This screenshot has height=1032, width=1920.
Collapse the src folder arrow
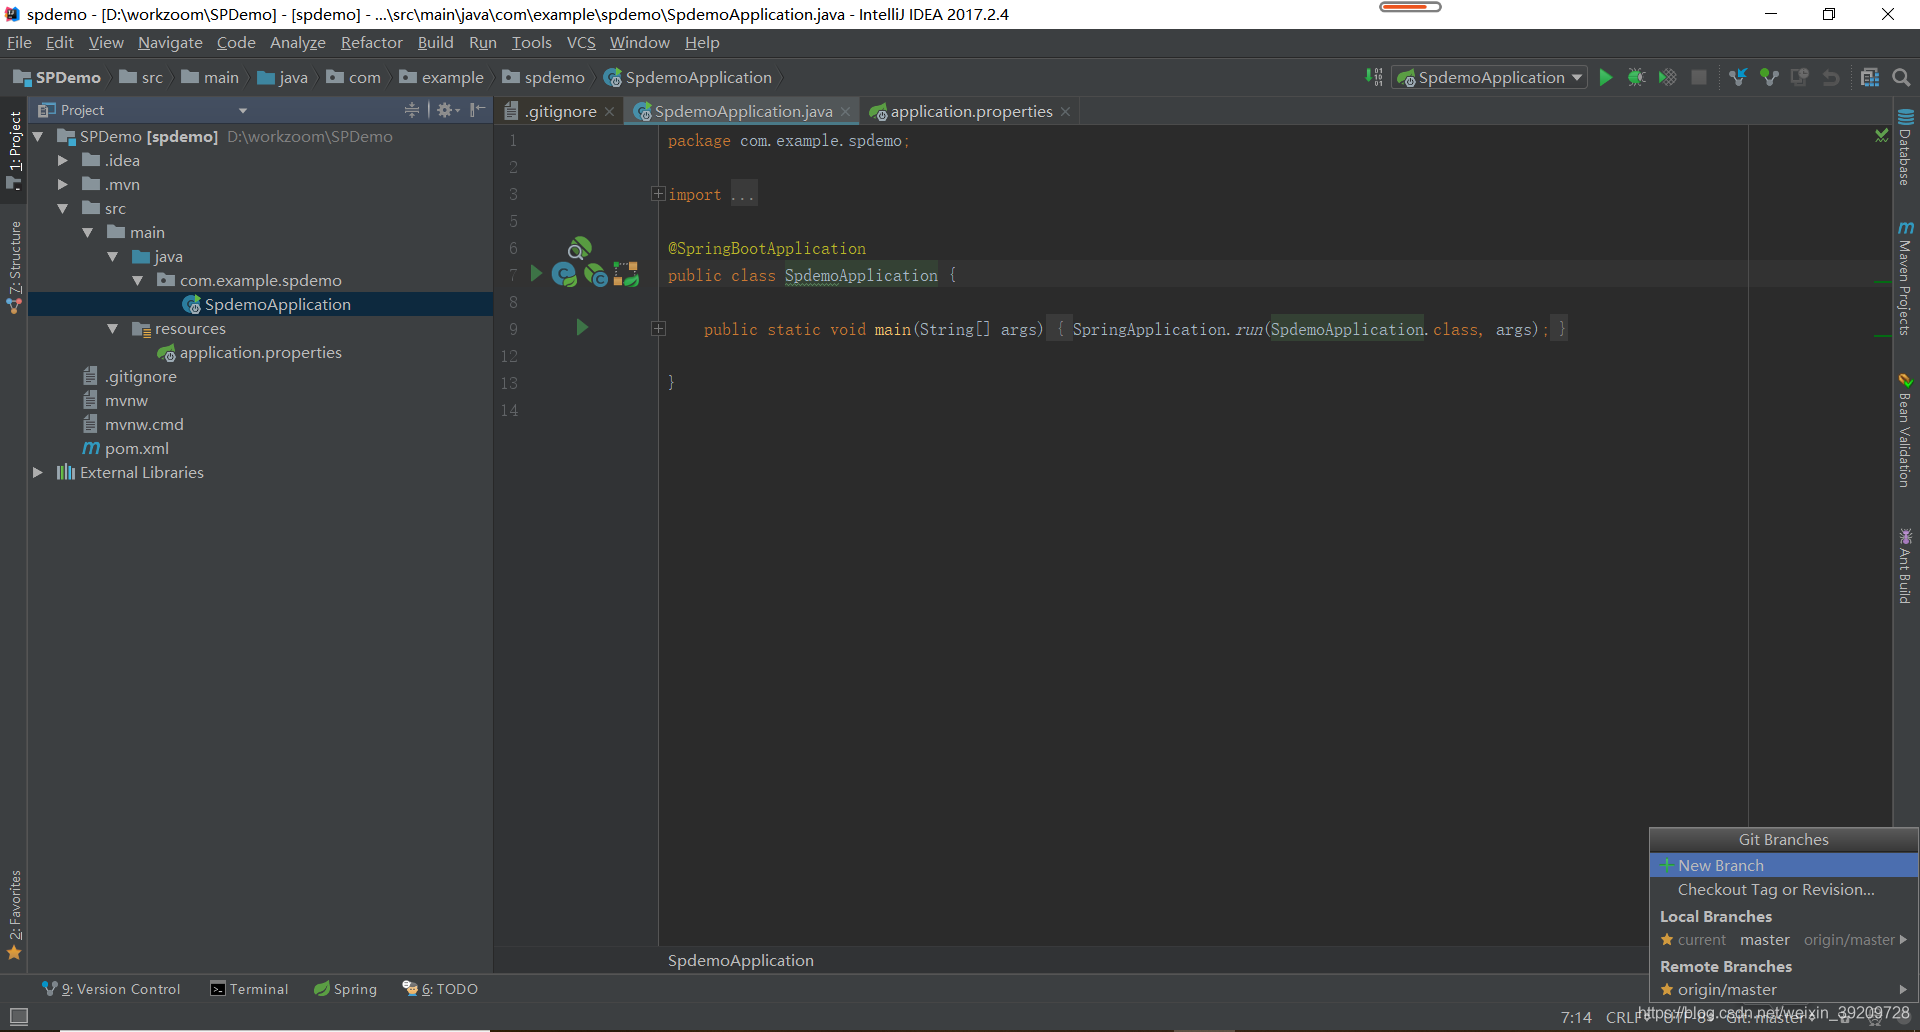[x=63, y=208]
